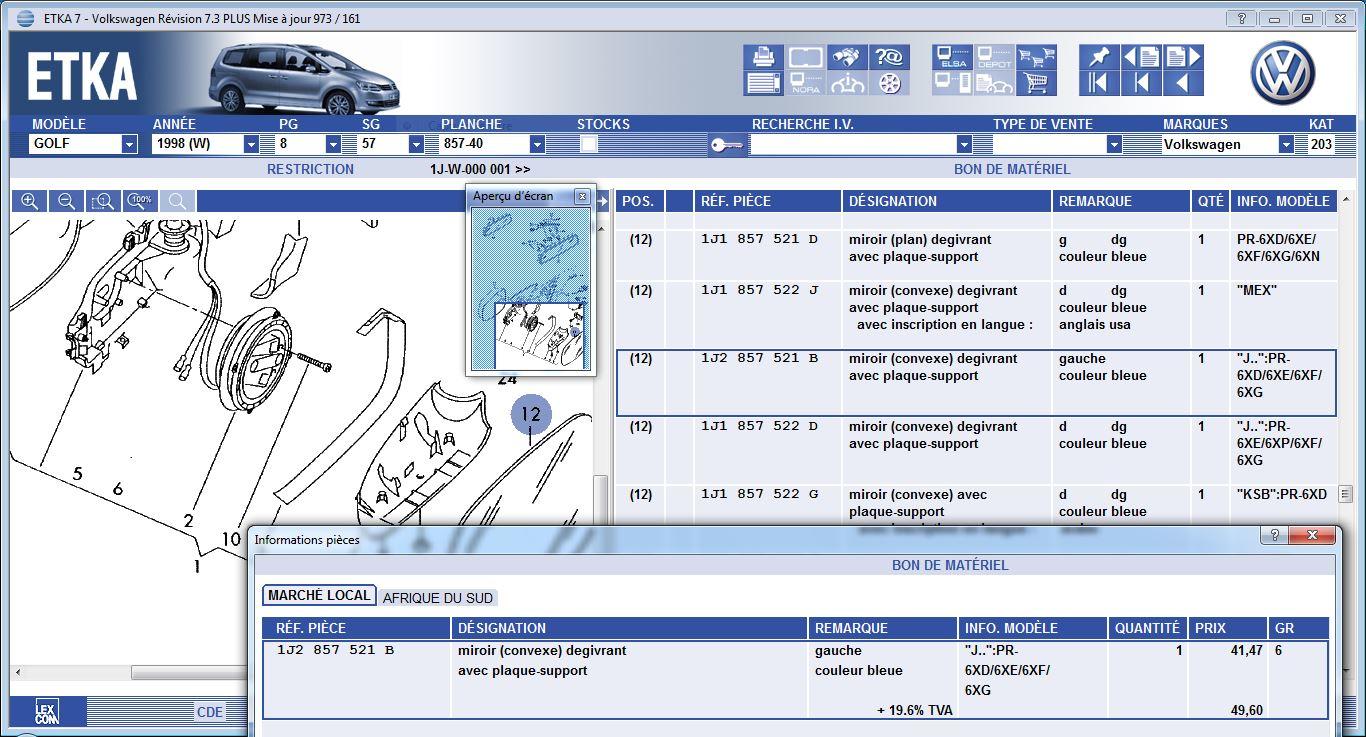1366x737 pixels.
Task: Click the DÉSIGNATION column header in parts list
Action: point(946,201)
